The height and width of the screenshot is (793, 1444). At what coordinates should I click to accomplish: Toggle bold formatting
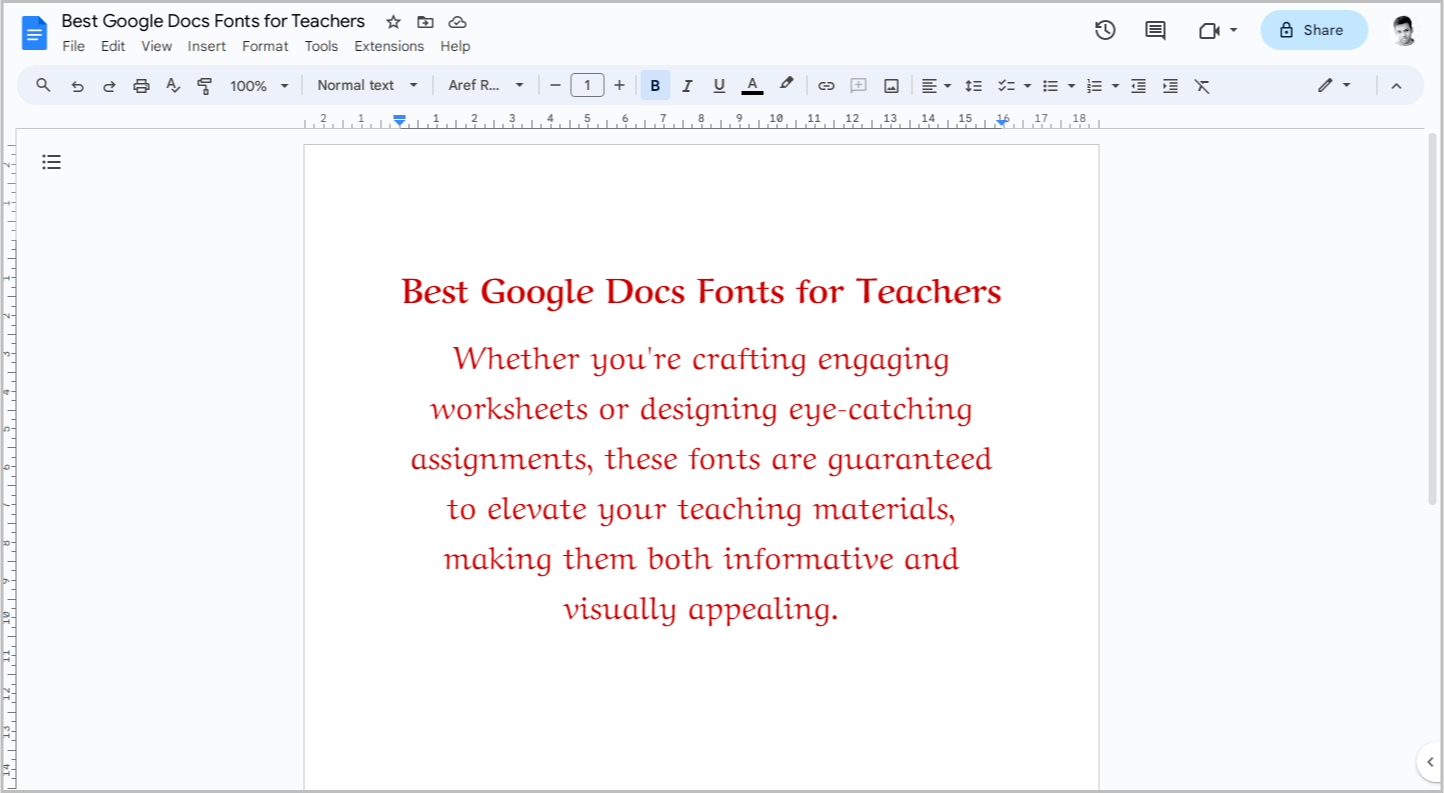[655, 85]
